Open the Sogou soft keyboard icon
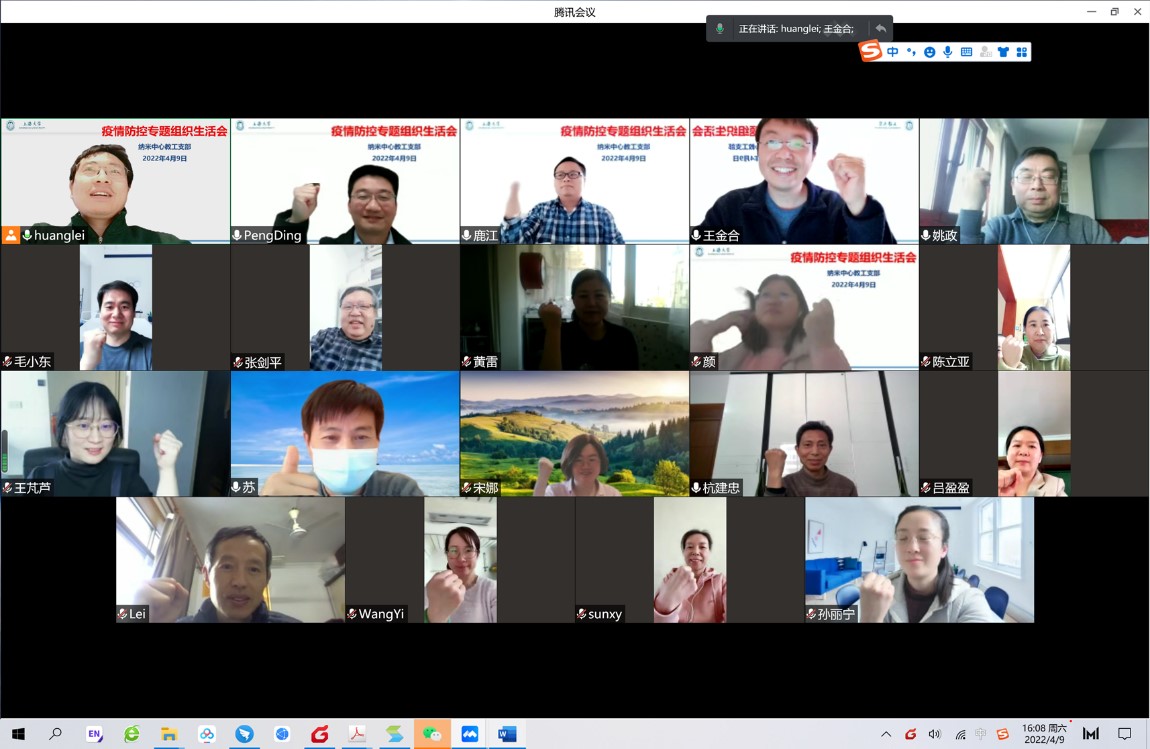This screenshot has width=1150, height=749. pyautogui.click(x=966, y=52)
